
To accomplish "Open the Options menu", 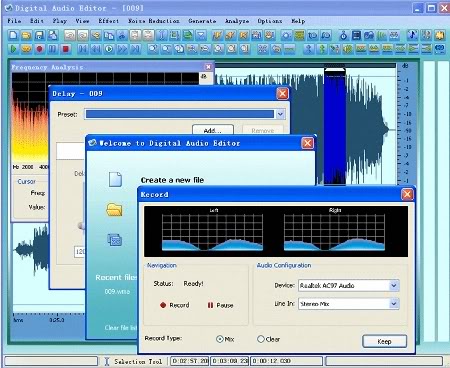I will point(269,21).
